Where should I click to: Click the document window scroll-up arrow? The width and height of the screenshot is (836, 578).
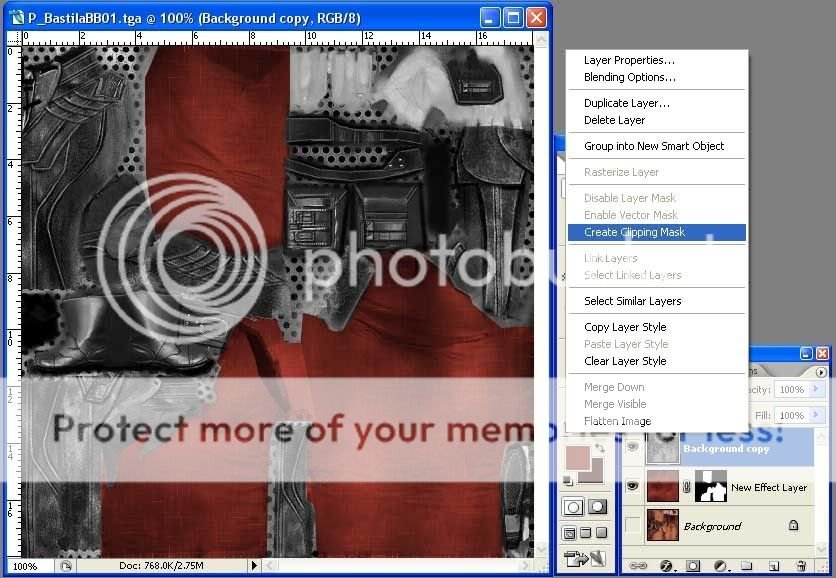541,38
